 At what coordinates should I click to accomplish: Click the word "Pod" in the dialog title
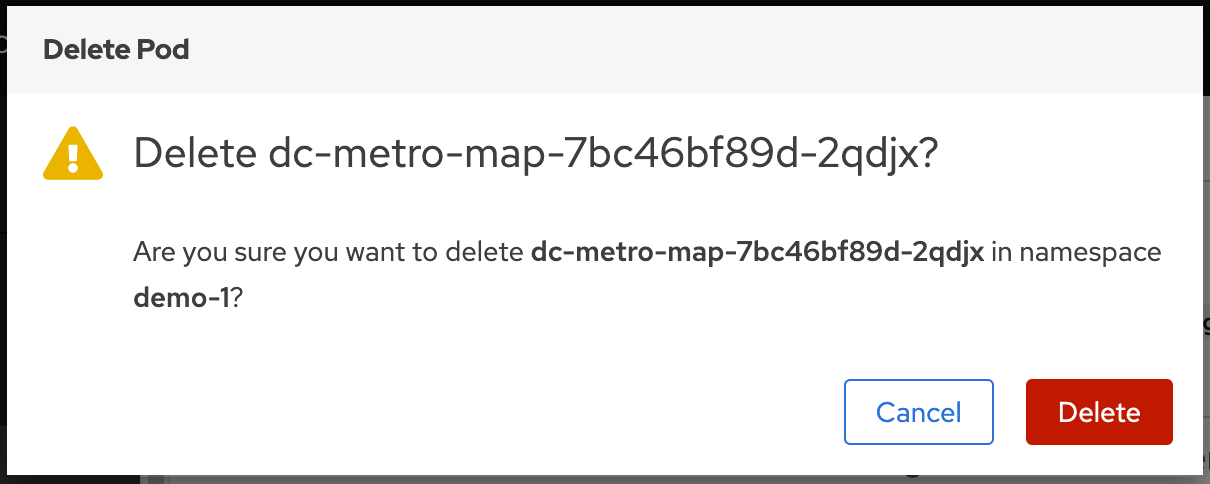pyautogui.click(x=166, y=49)
